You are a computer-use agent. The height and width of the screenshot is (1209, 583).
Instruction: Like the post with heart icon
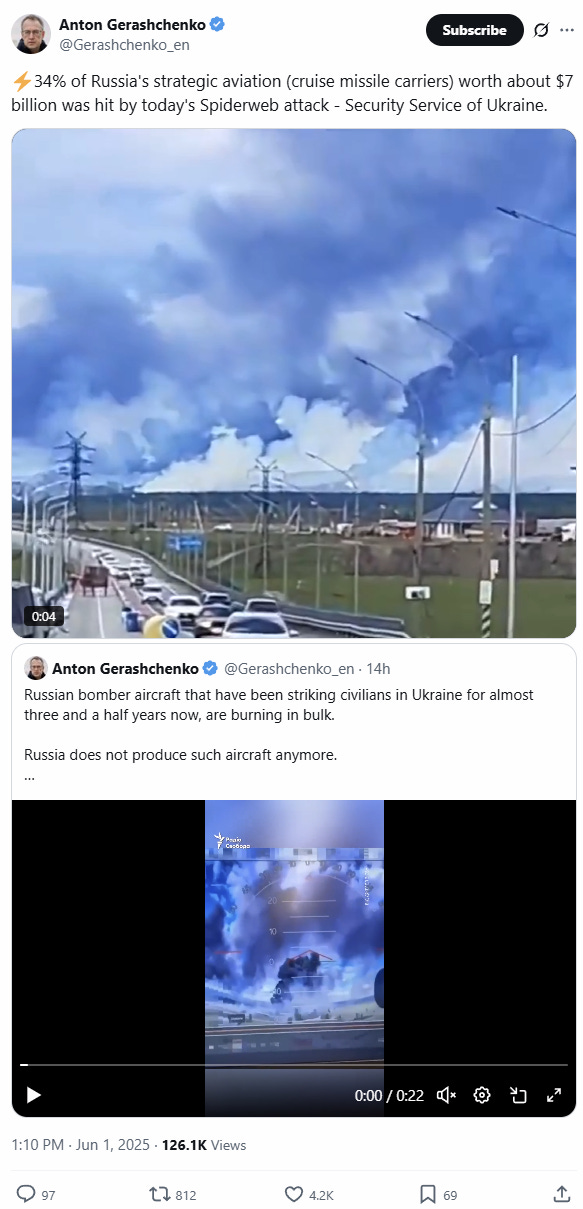294,1194
